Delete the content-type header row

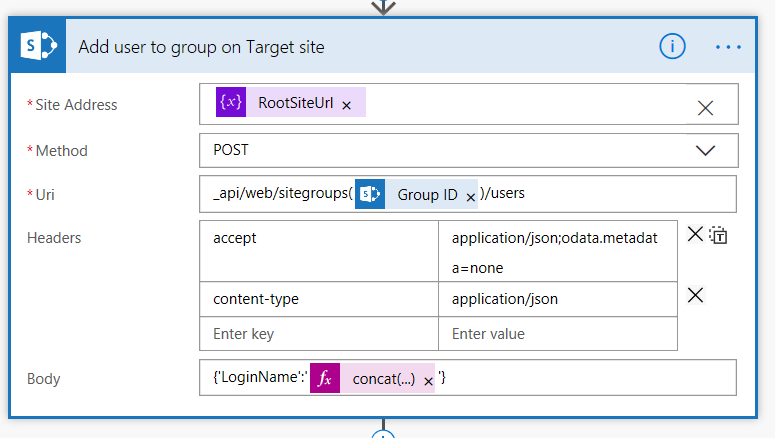click(x=696, y=295)
